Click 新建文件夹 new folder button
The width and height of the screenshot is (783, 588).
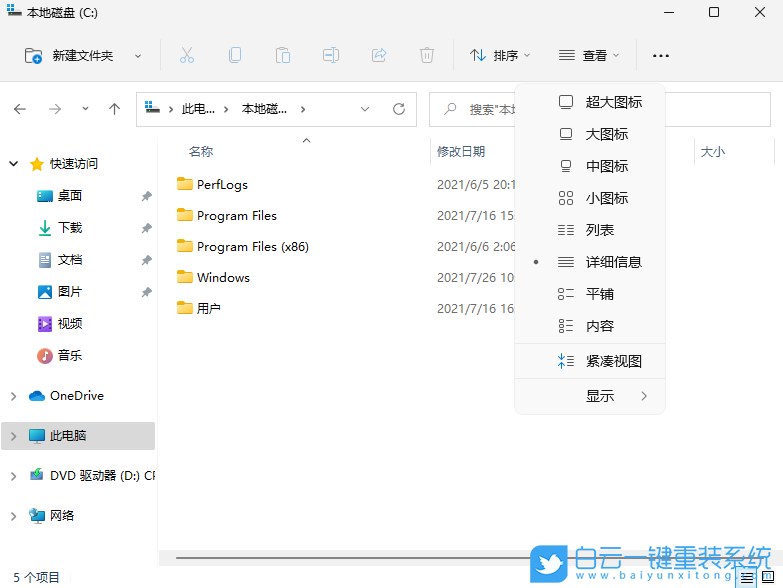click(x=69, y=55)
